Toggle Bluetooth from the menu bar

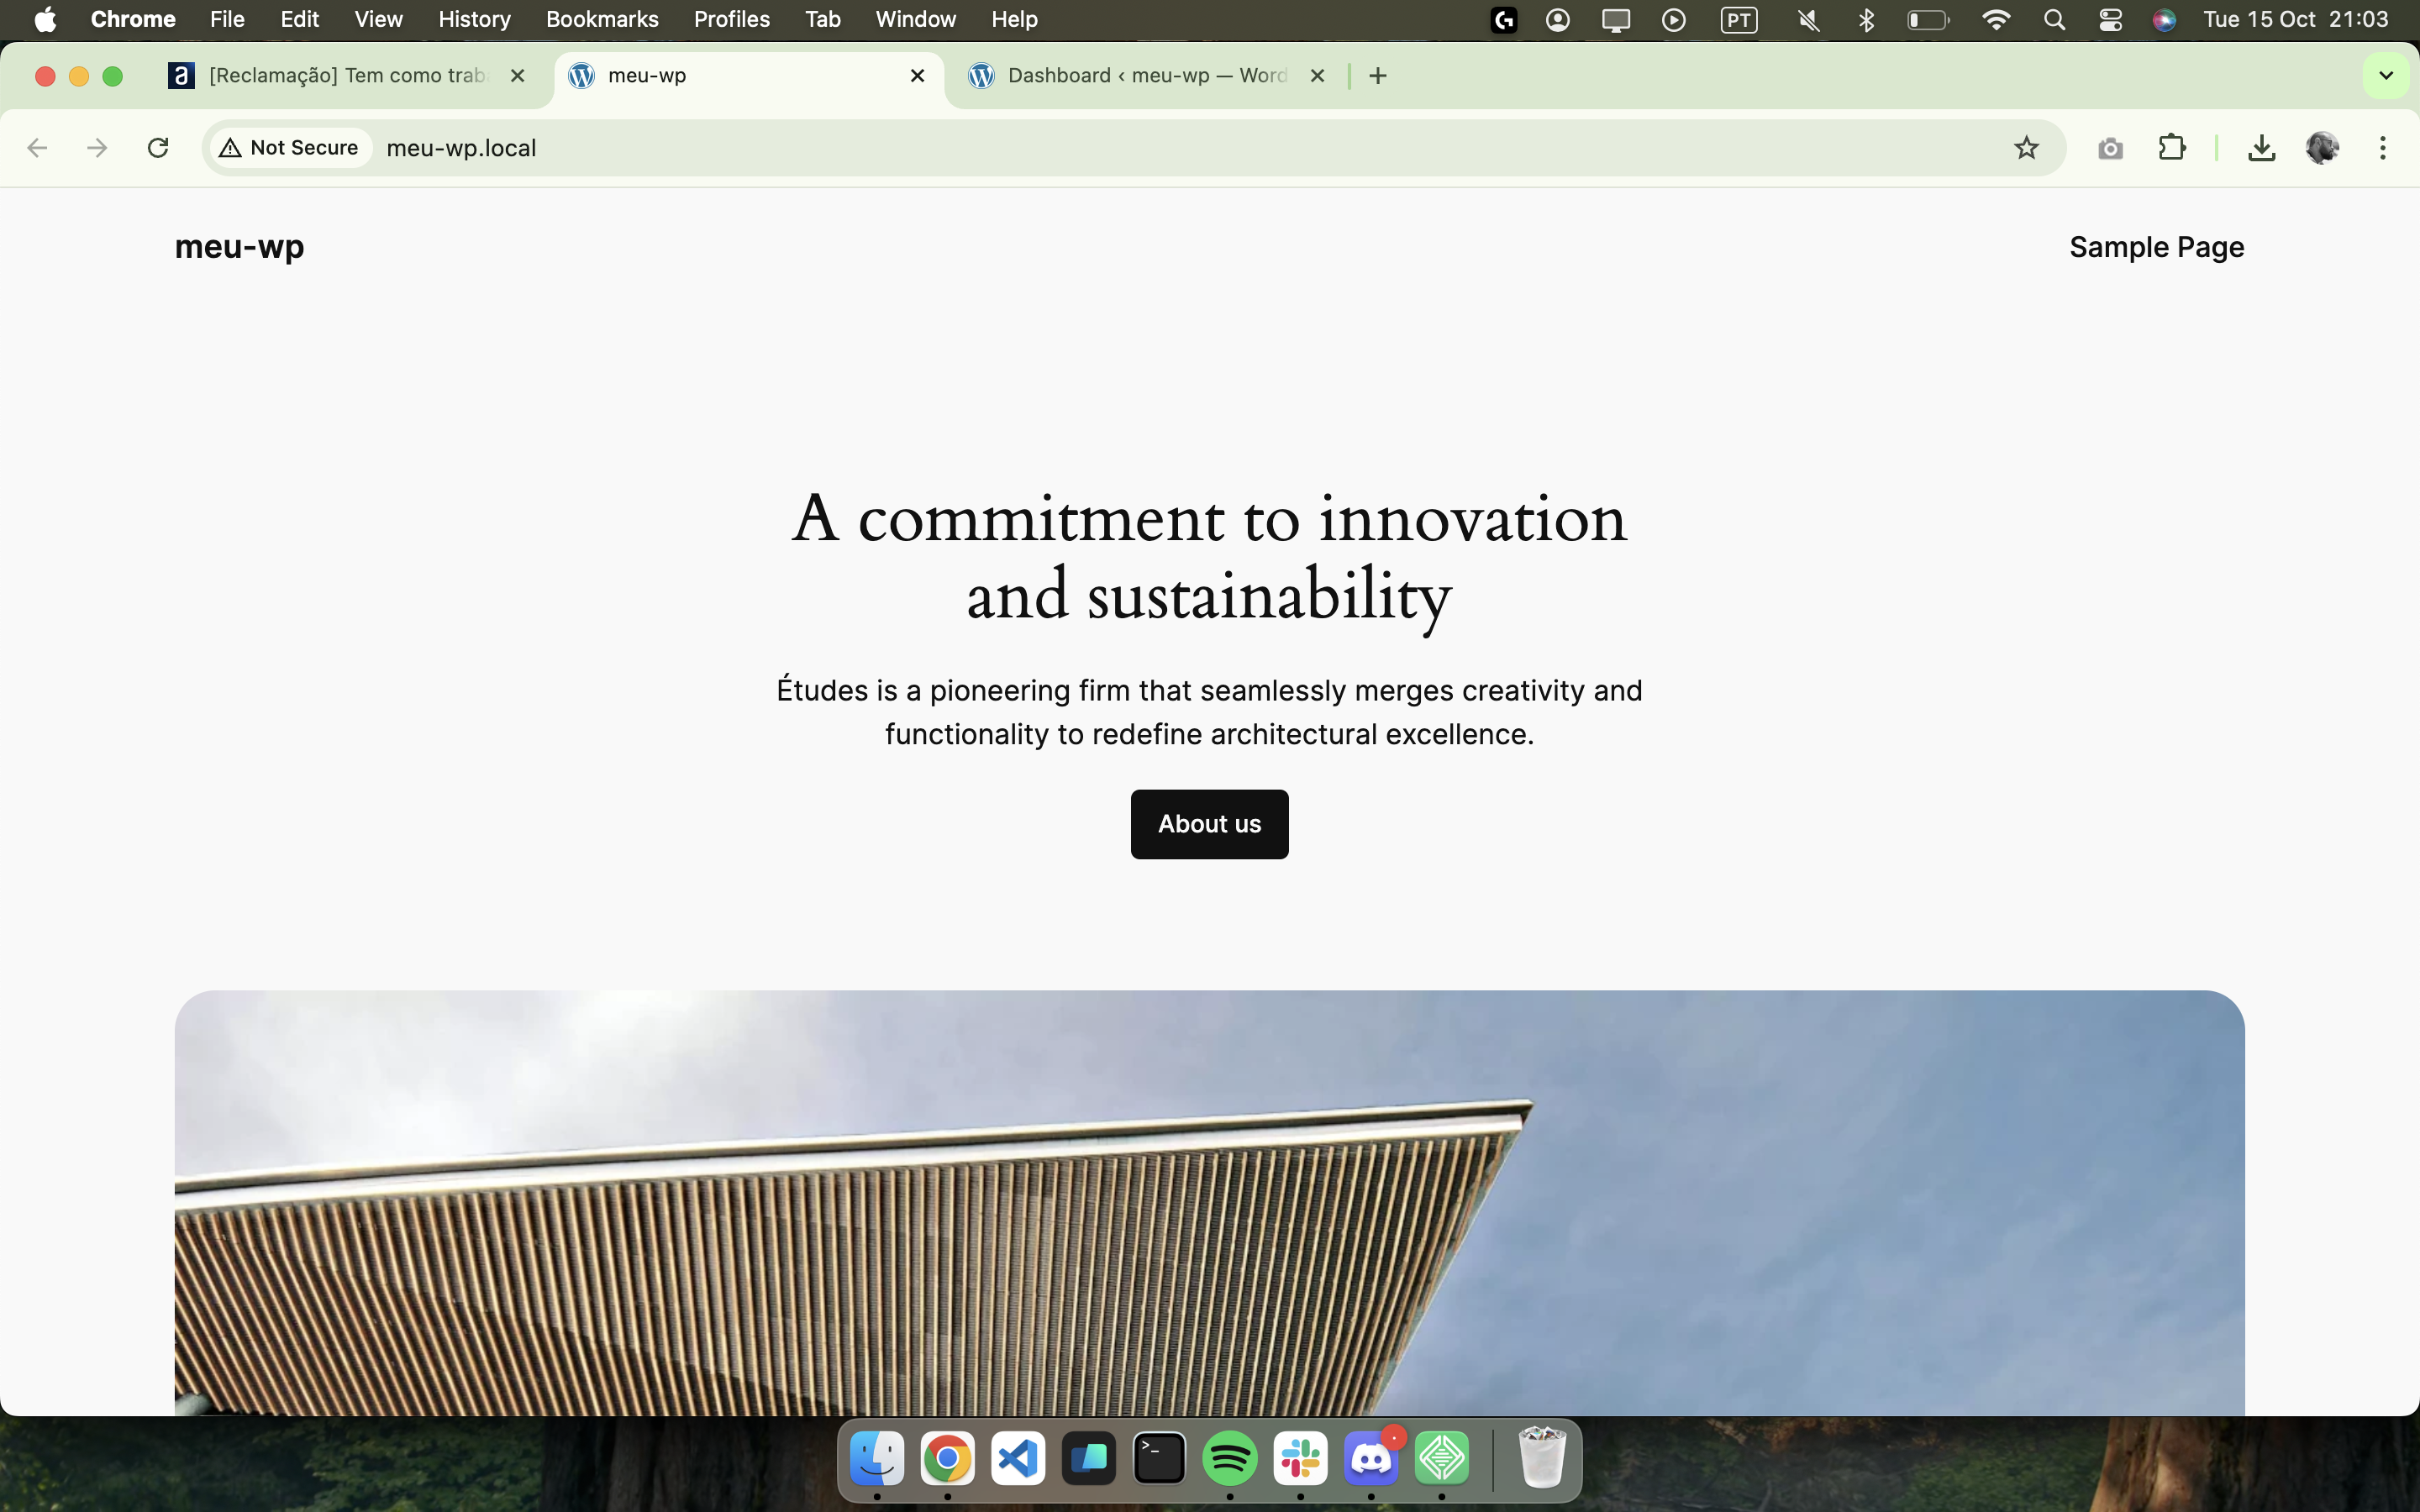point(1866,20)
